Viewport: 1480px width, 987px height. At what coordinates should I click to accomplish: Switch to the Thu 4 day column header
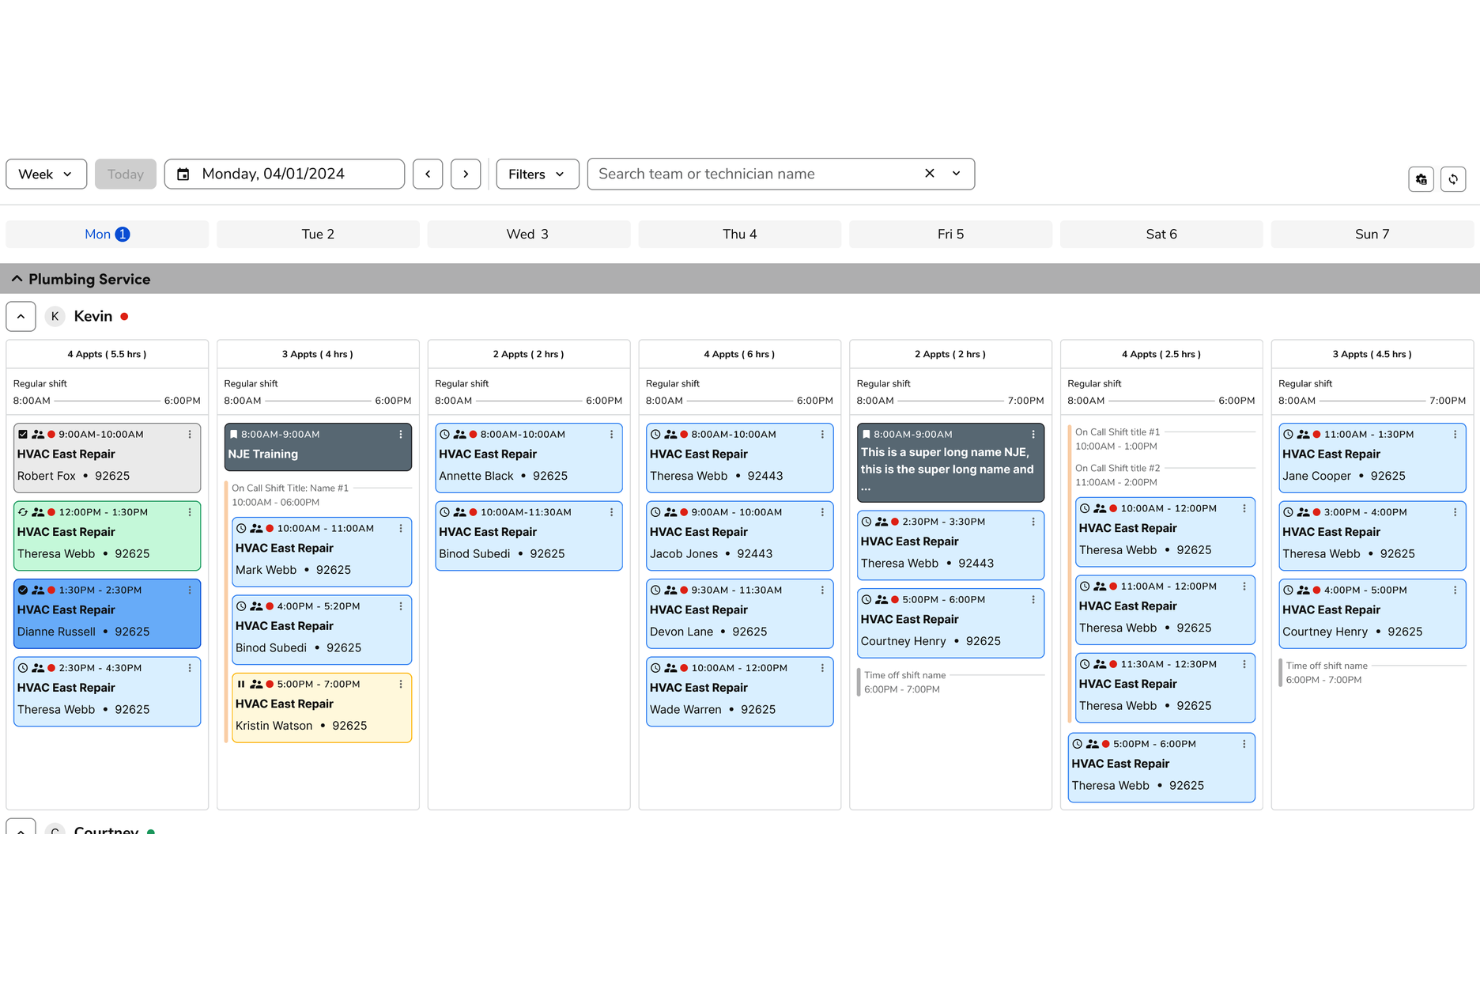pyautogui.click(x=739, y=233)
